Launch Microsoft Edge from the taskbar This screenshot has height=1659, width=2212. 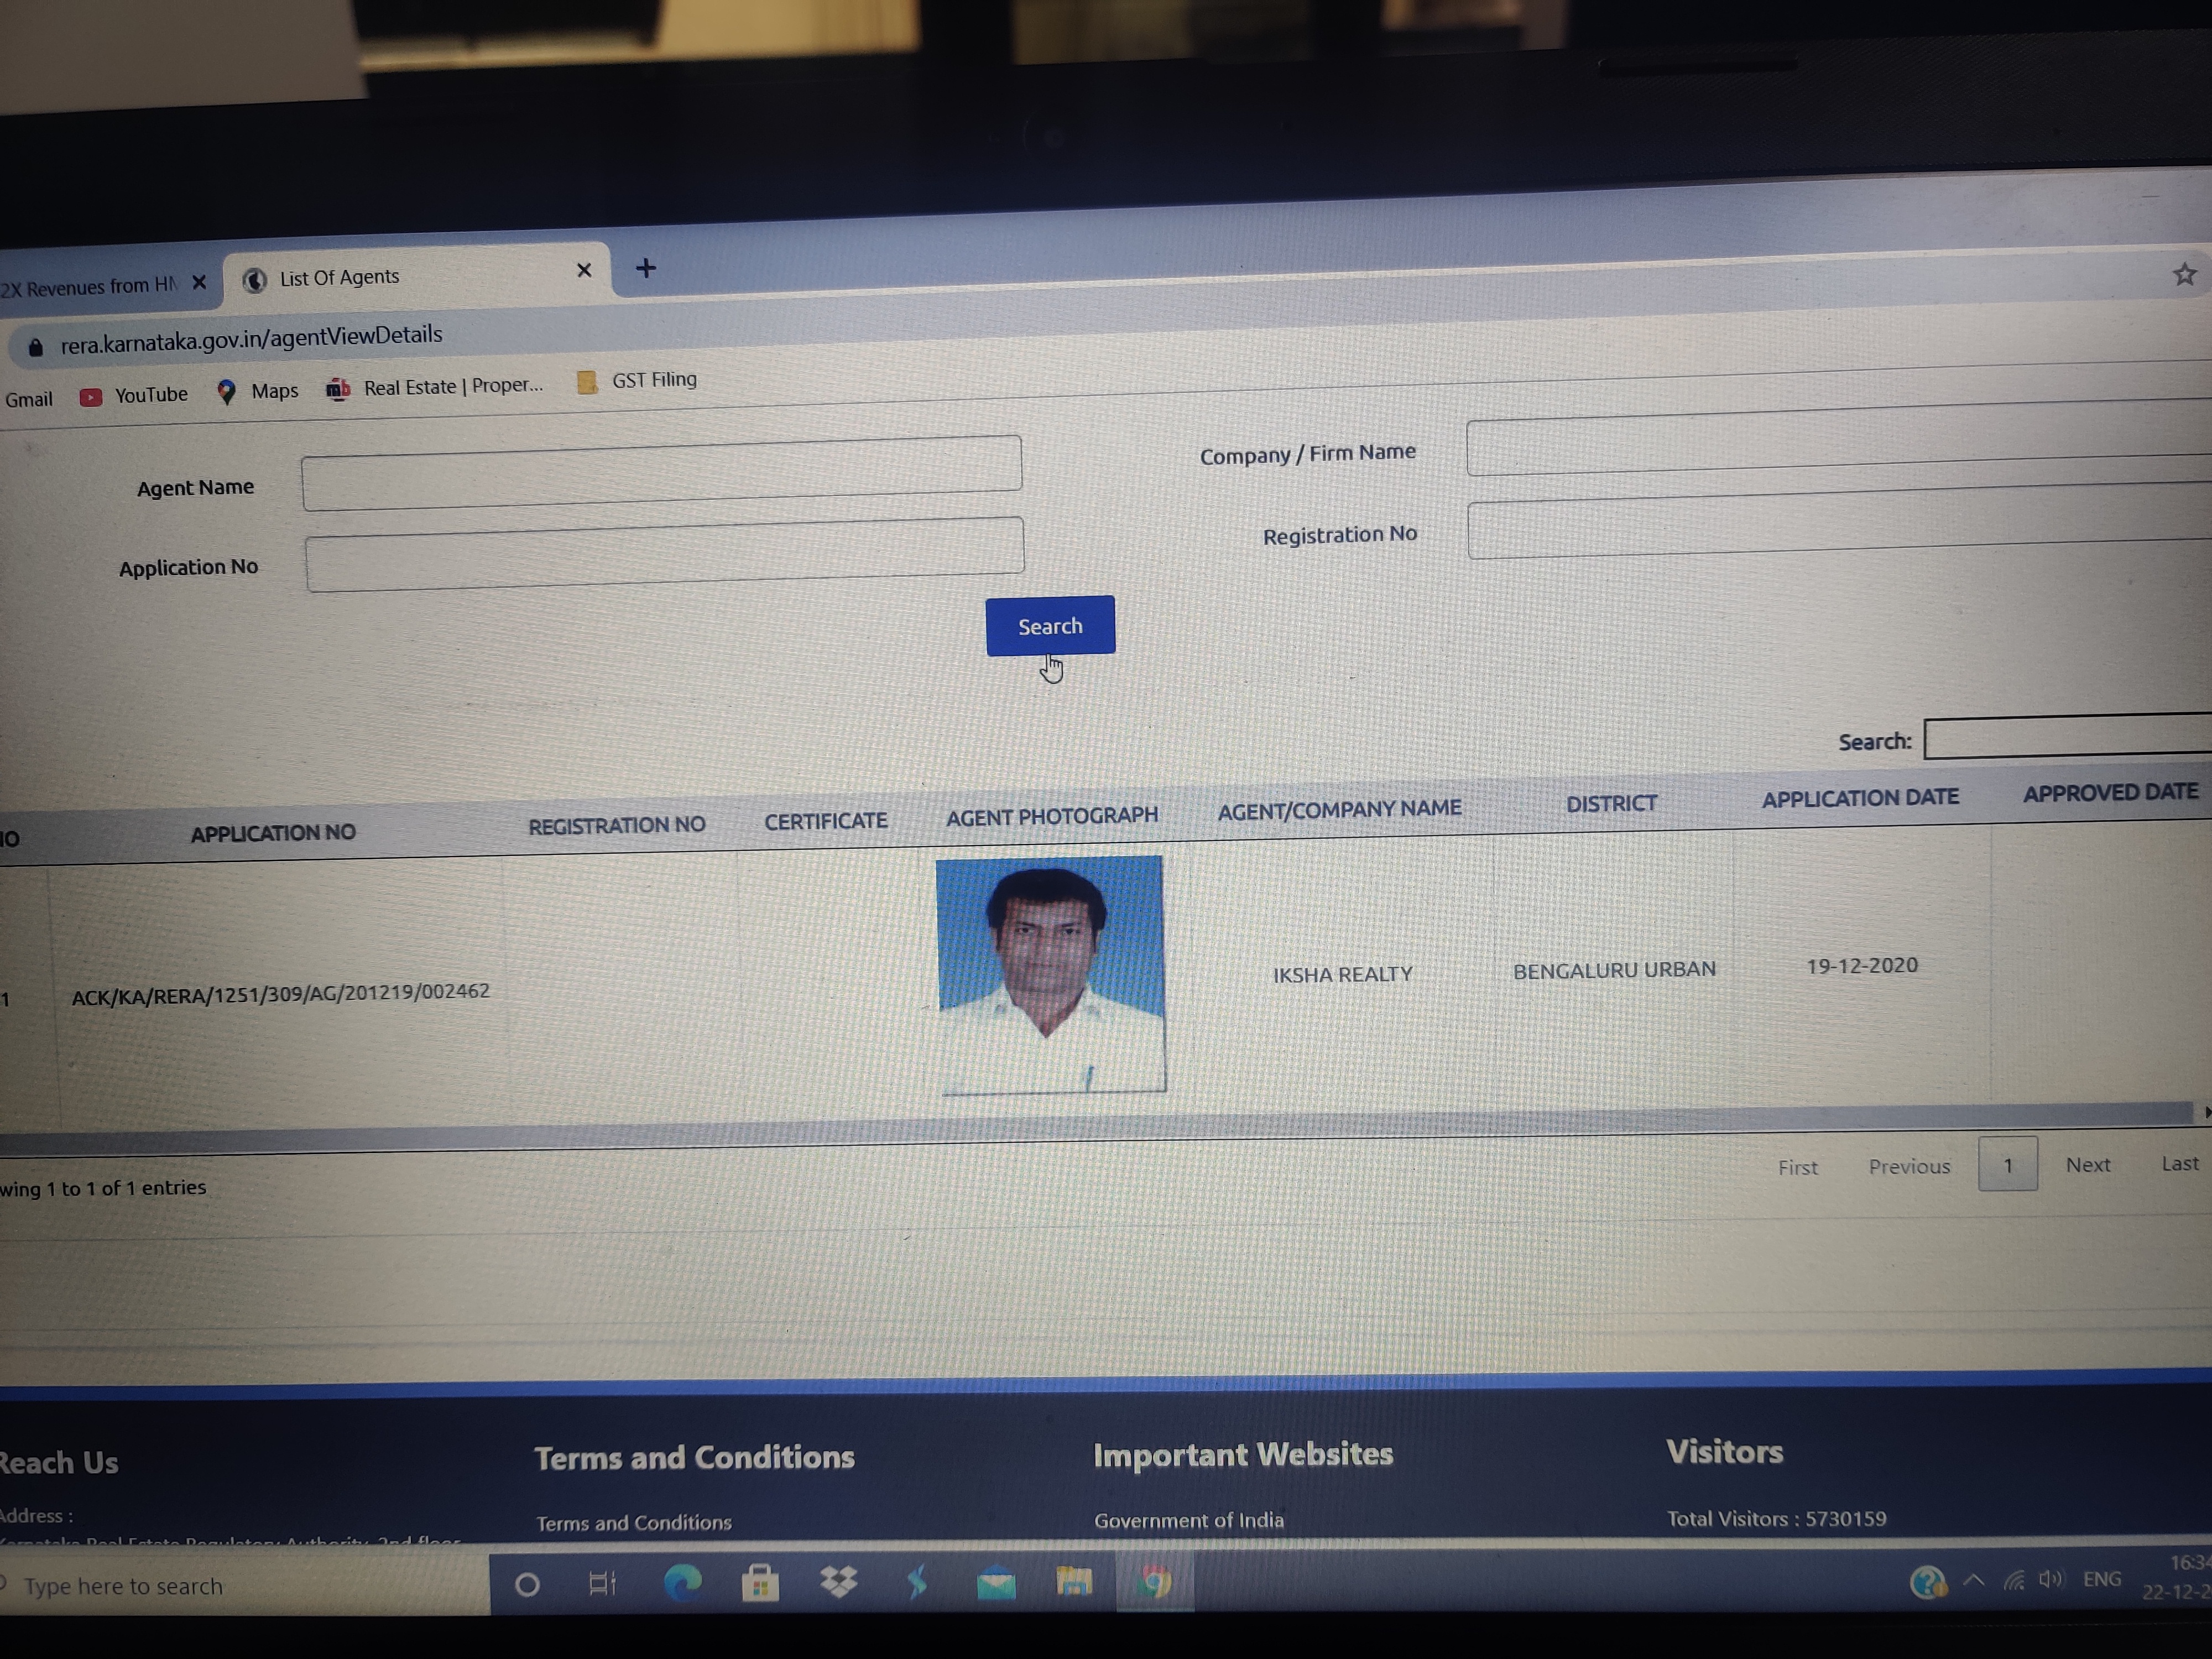683,1582
